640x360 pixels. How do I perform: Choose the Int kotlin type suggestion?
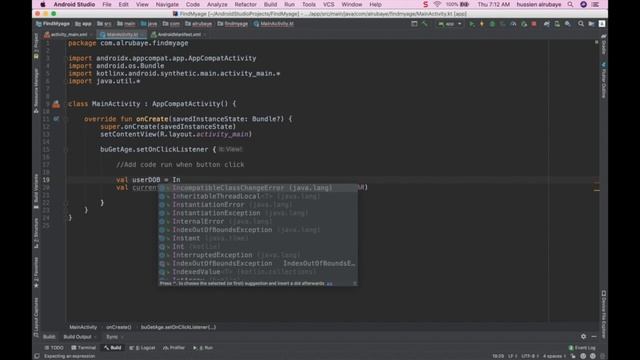pyautogui.click(x=258, y=247)
